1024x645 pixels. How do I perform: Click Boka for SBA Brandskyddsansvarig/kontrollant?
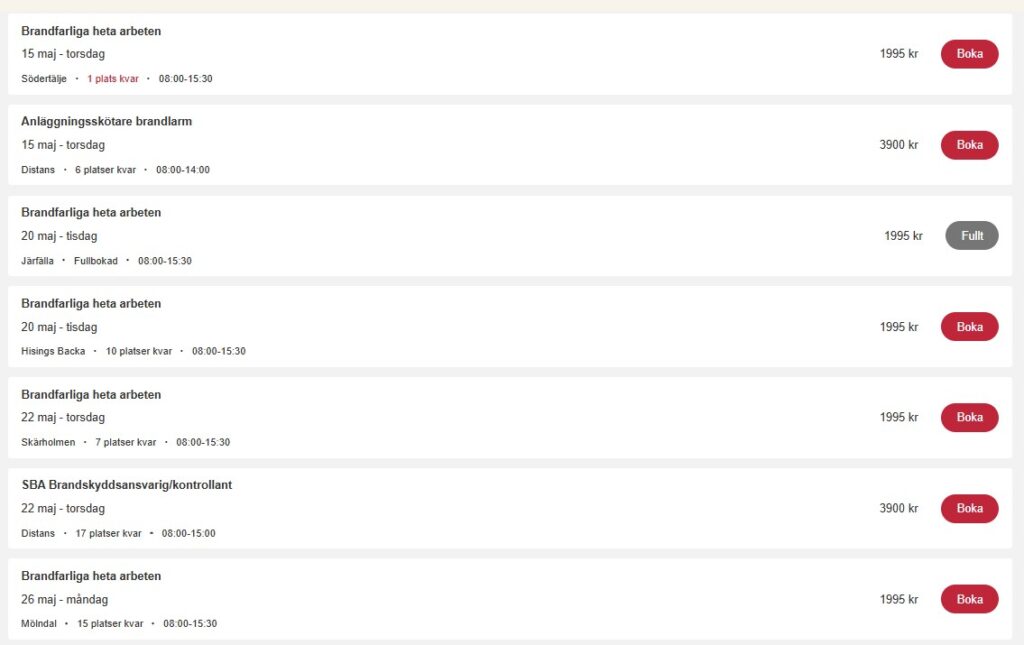coord(969,508)
